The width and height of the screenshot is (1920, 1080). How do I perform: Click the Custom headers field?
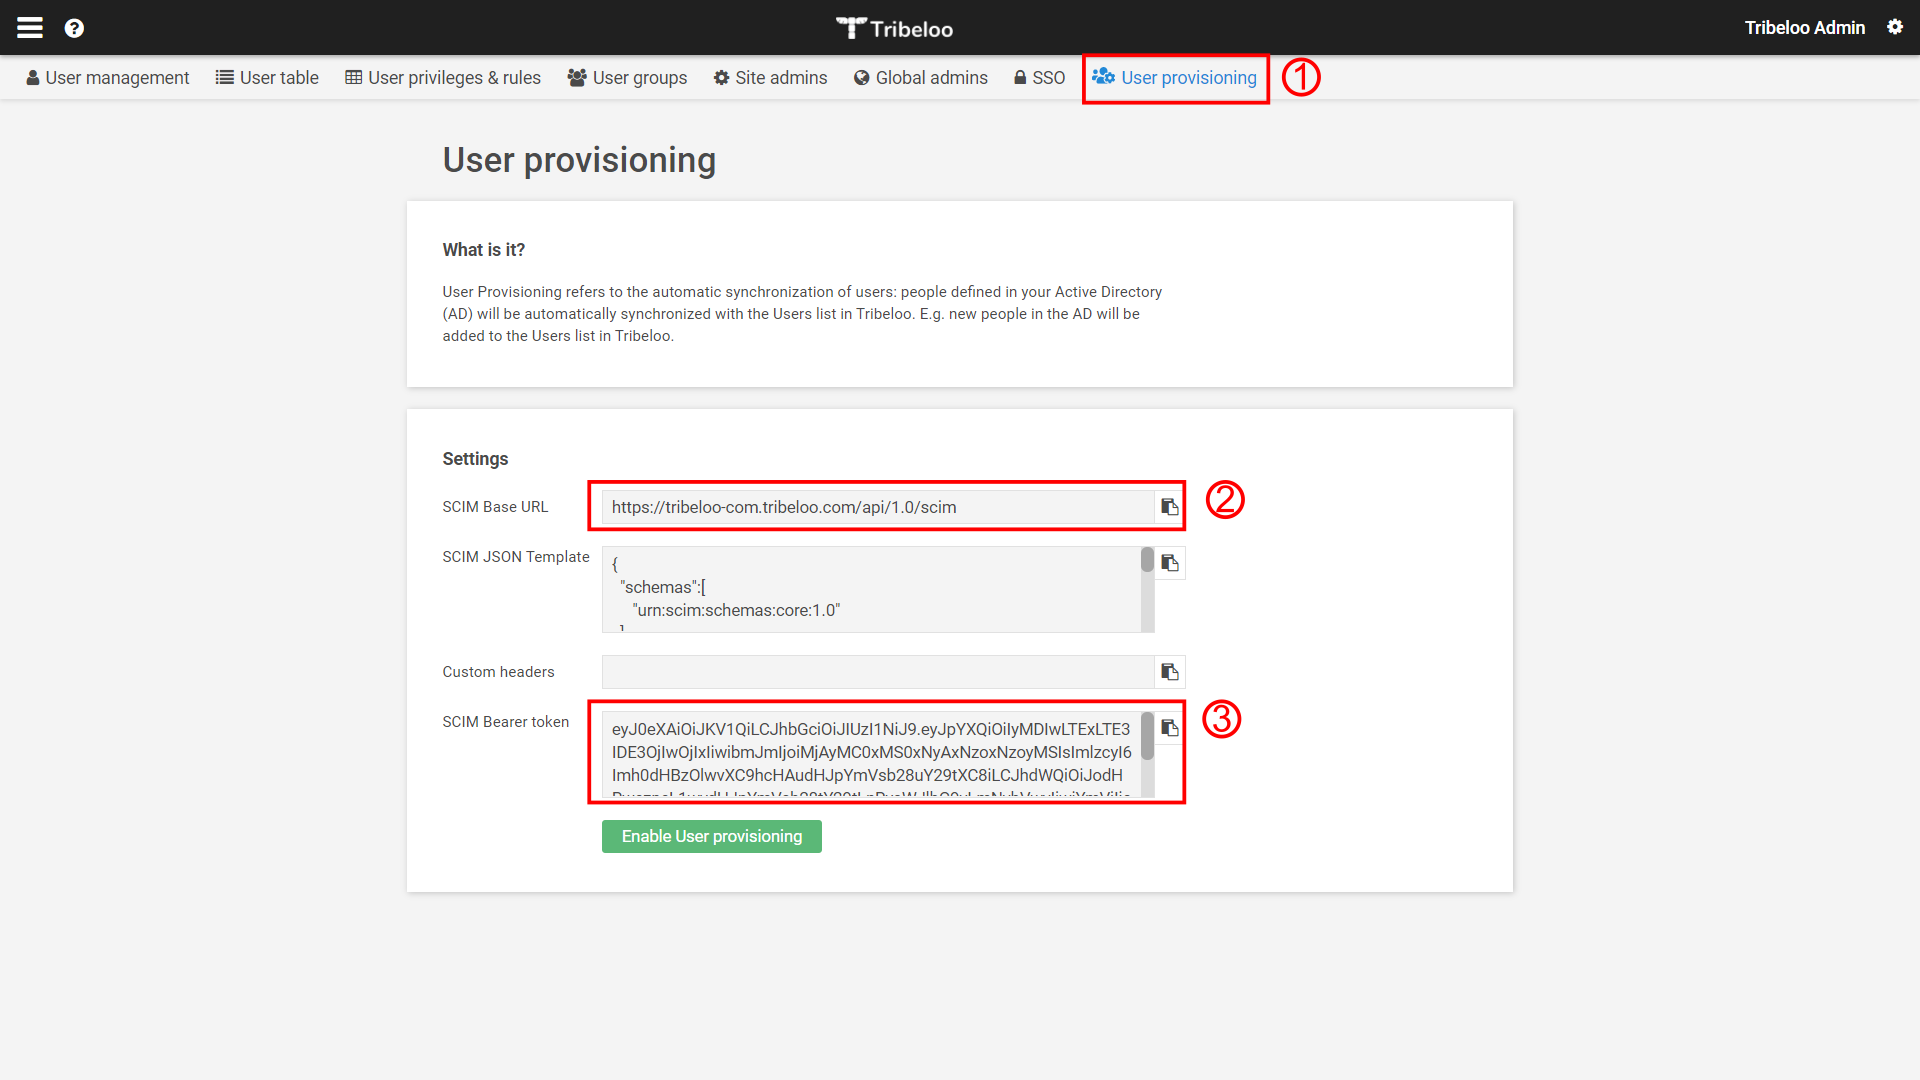[878, 672]
